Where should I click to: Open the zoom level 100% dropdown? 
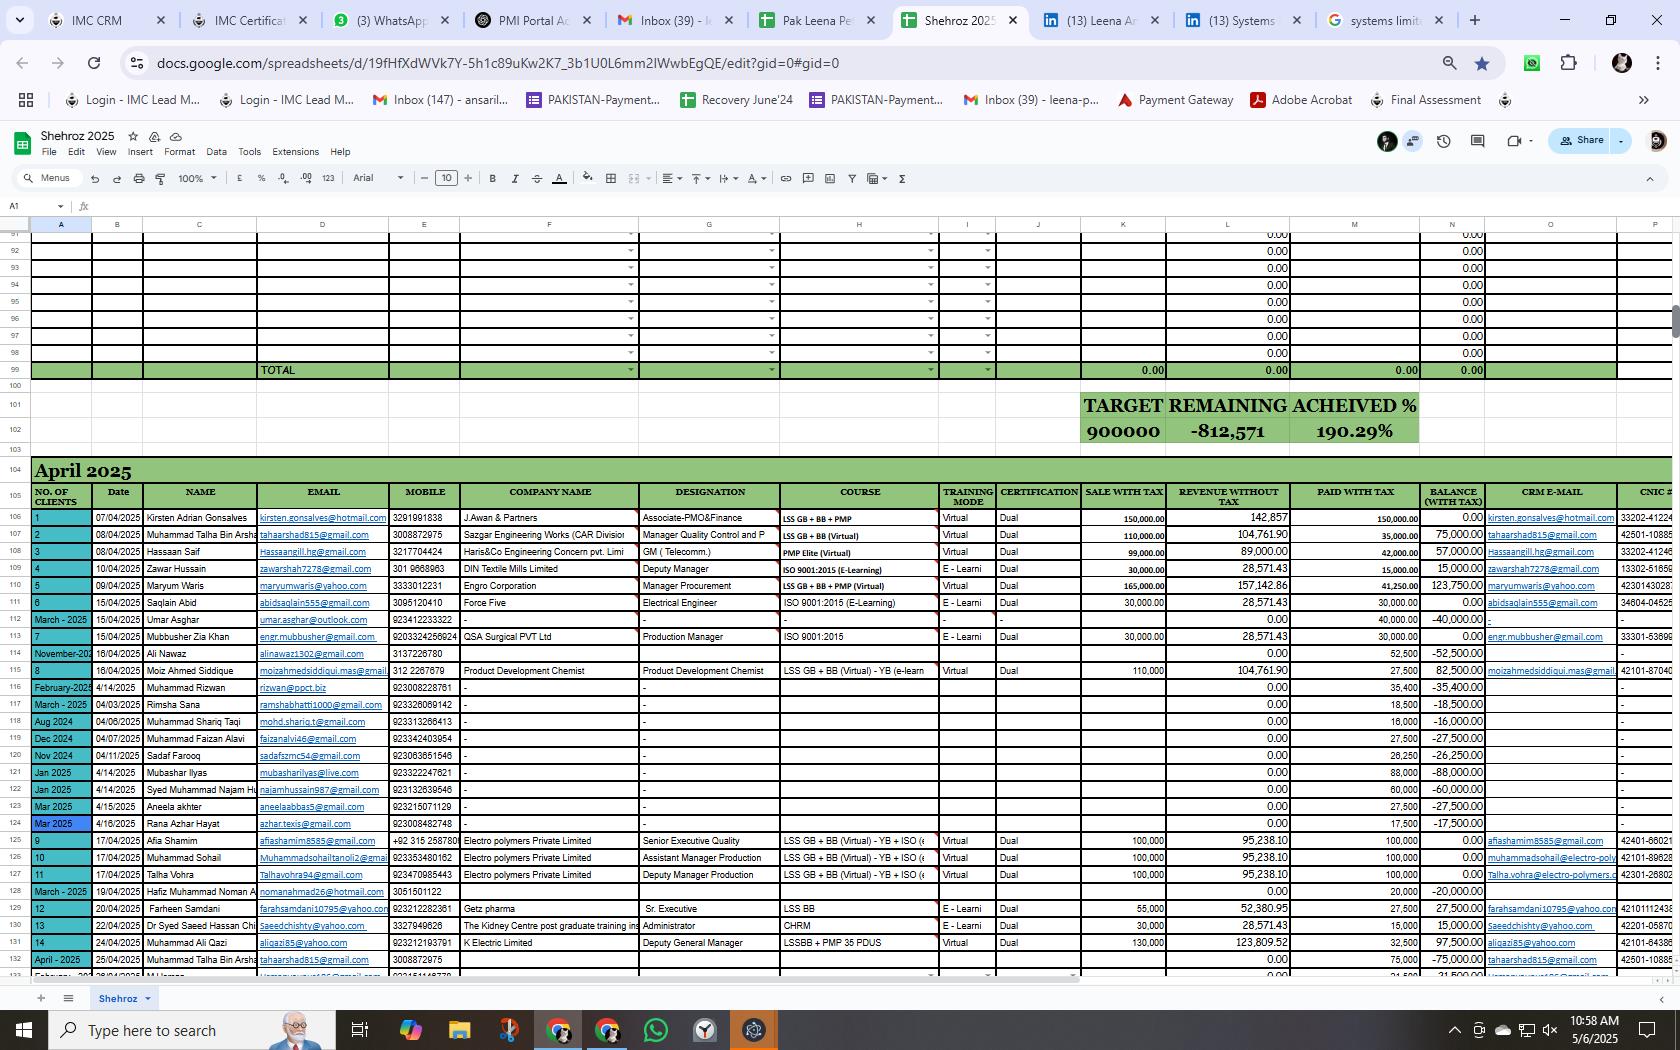click(197, 179)
